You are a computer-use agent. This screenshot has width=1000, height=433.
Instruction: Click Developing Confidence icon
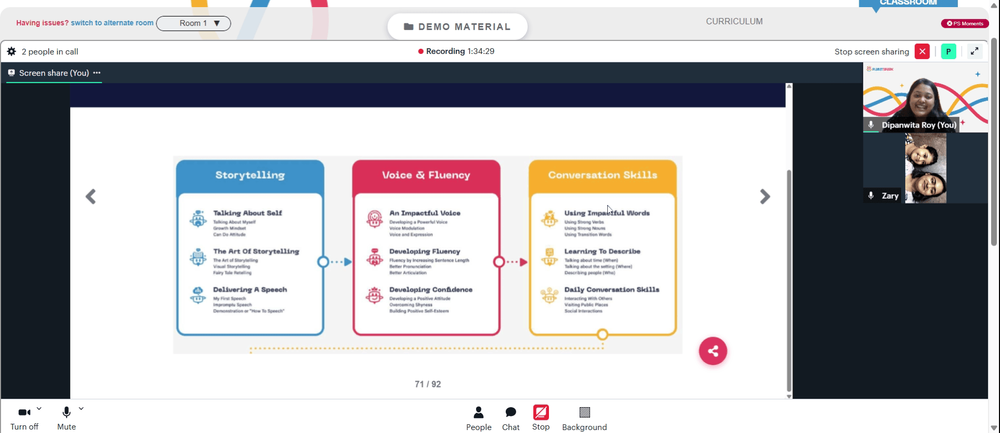[x=374, y=295]
